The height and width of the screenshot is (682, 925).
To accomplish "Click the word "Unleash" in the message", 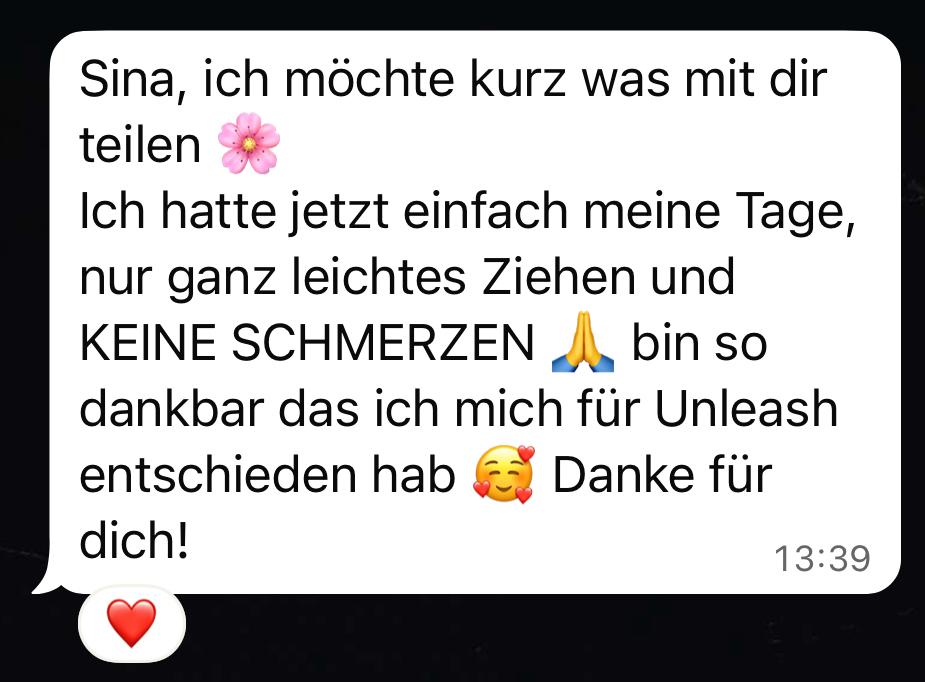I will pos(746,408).
